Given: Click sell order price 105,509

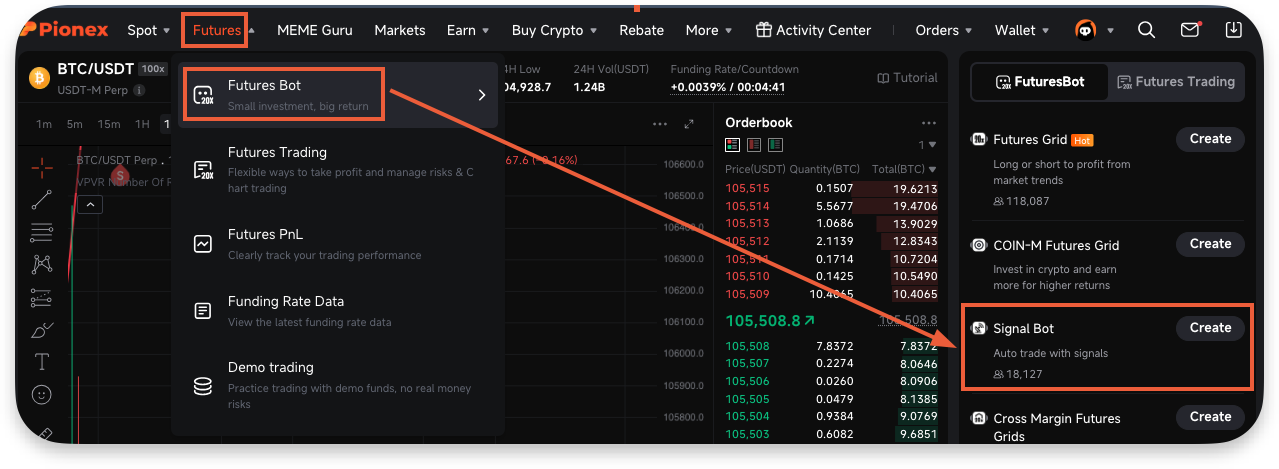Looking at the screenshot, I should tap(747, 294).
